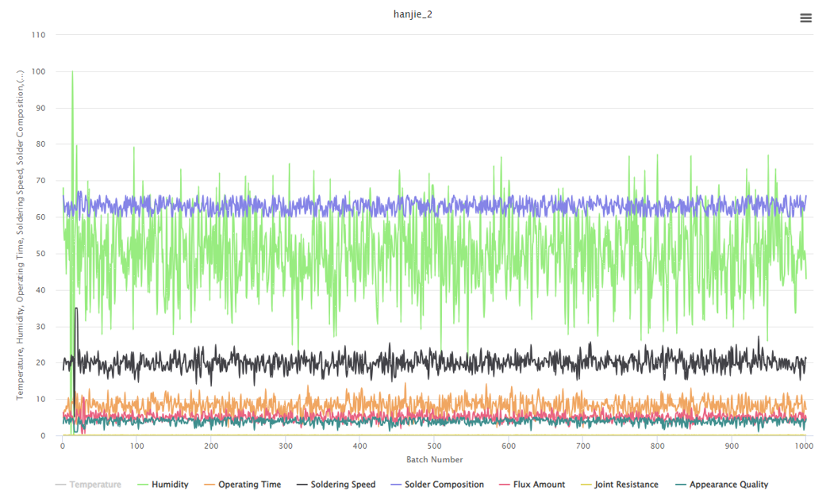Viewport: 830px width, 502px height.
Task: Click the x-axis tick label 1000
Action: [803, 447]
